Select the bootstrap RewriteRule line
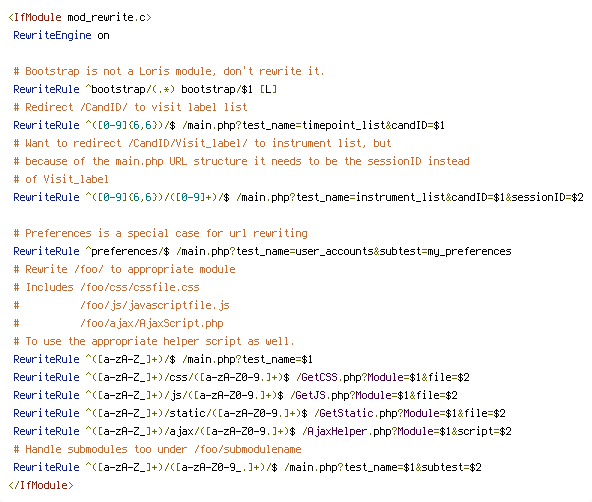 (145, 89)
